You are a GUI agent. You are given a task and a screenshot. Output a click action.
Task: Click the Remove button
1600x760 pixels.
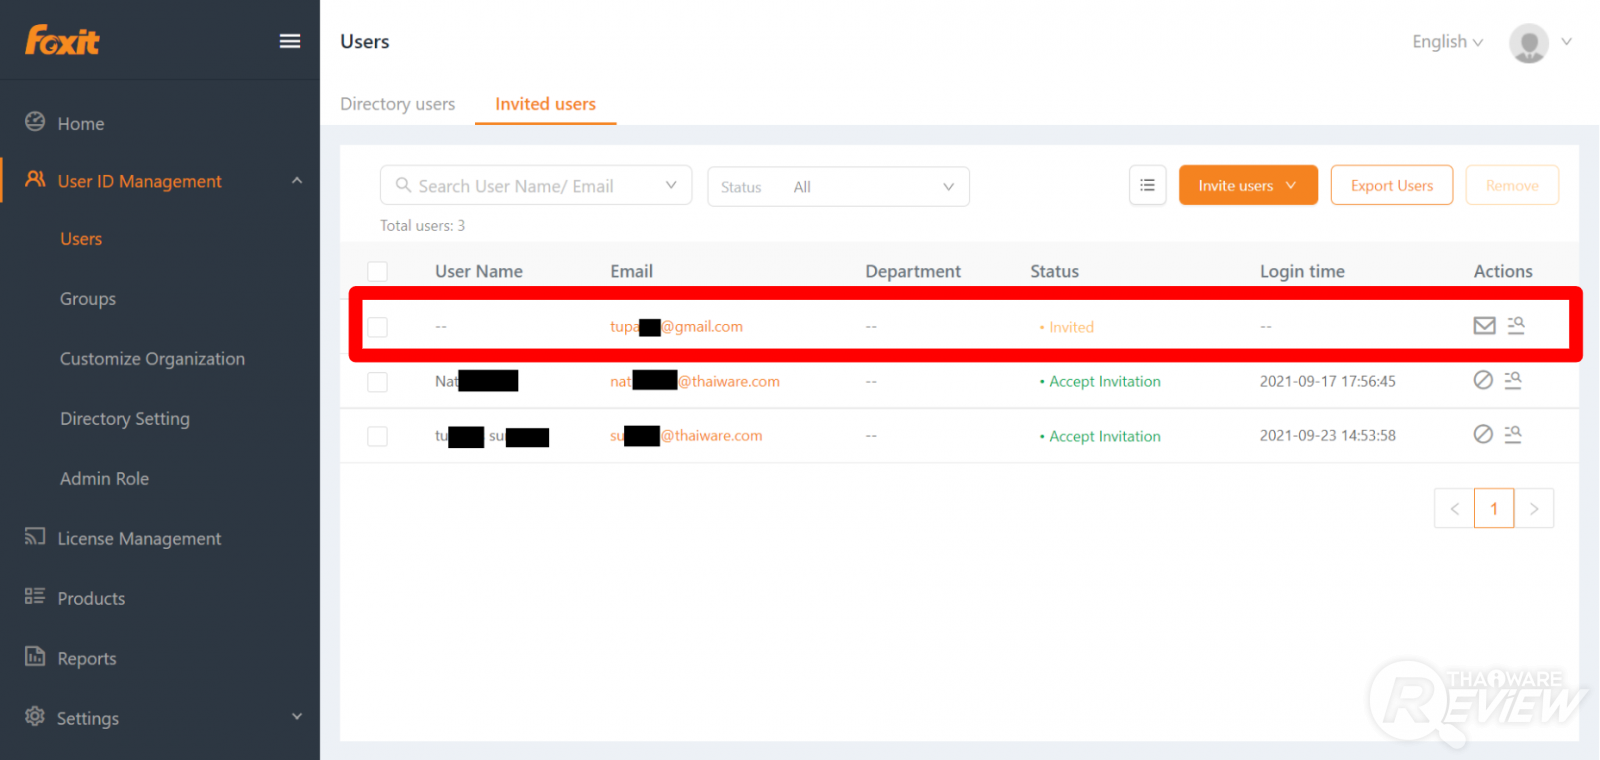tap(1512, 185)
